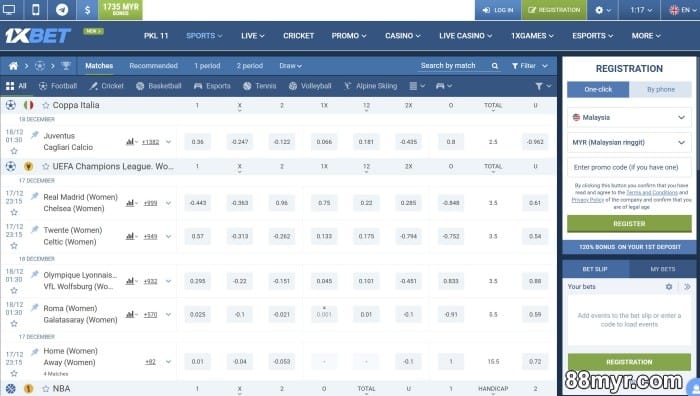Open the settings gear dropdown
Image resolution: width=700 pixels, height=396 pixels.
coord(603,10)
